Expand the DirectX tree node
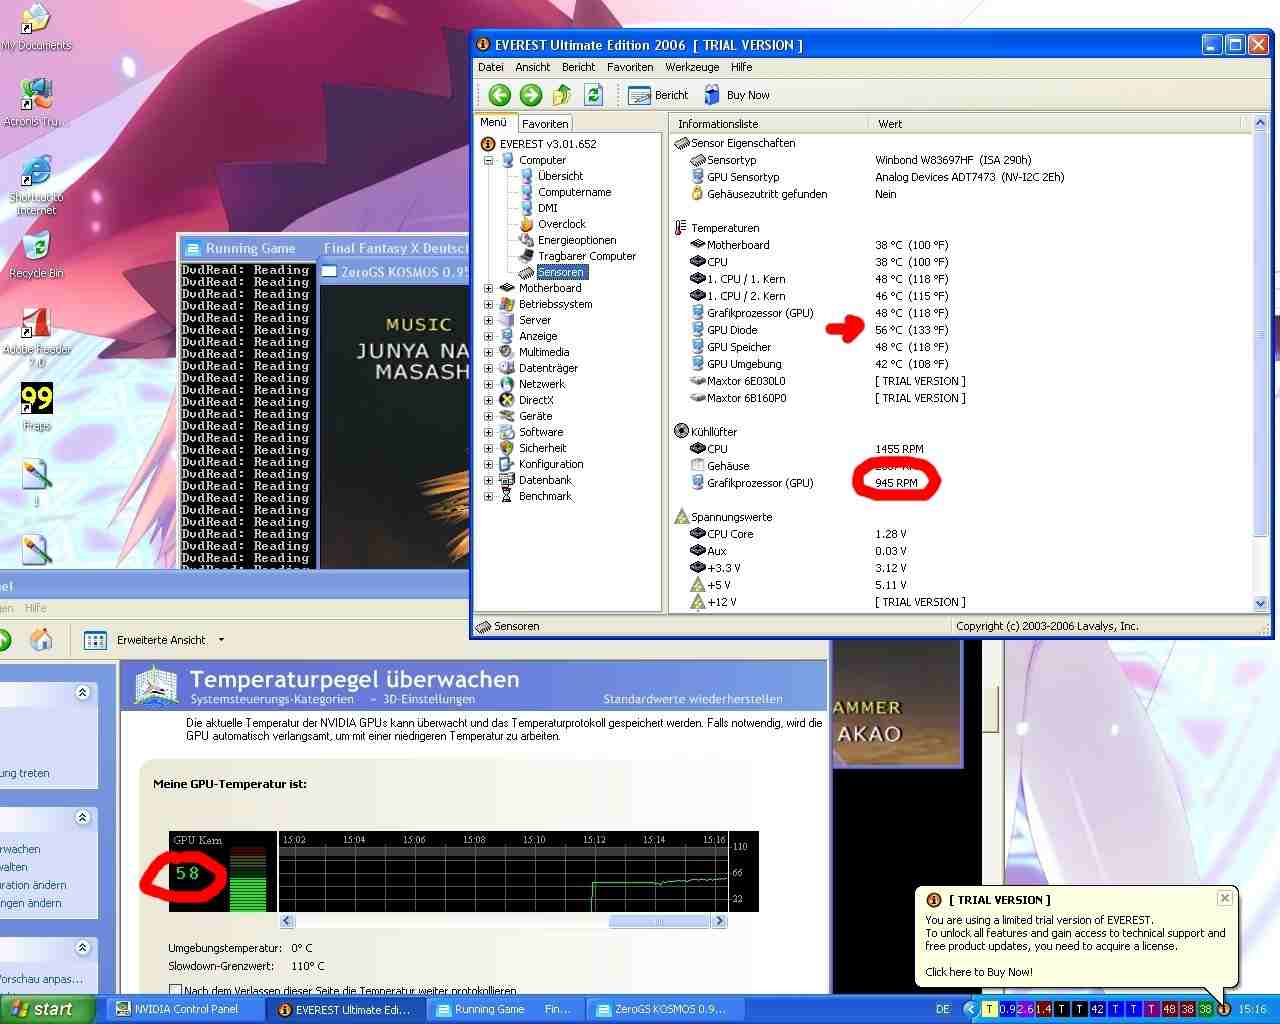 point(489,400)
